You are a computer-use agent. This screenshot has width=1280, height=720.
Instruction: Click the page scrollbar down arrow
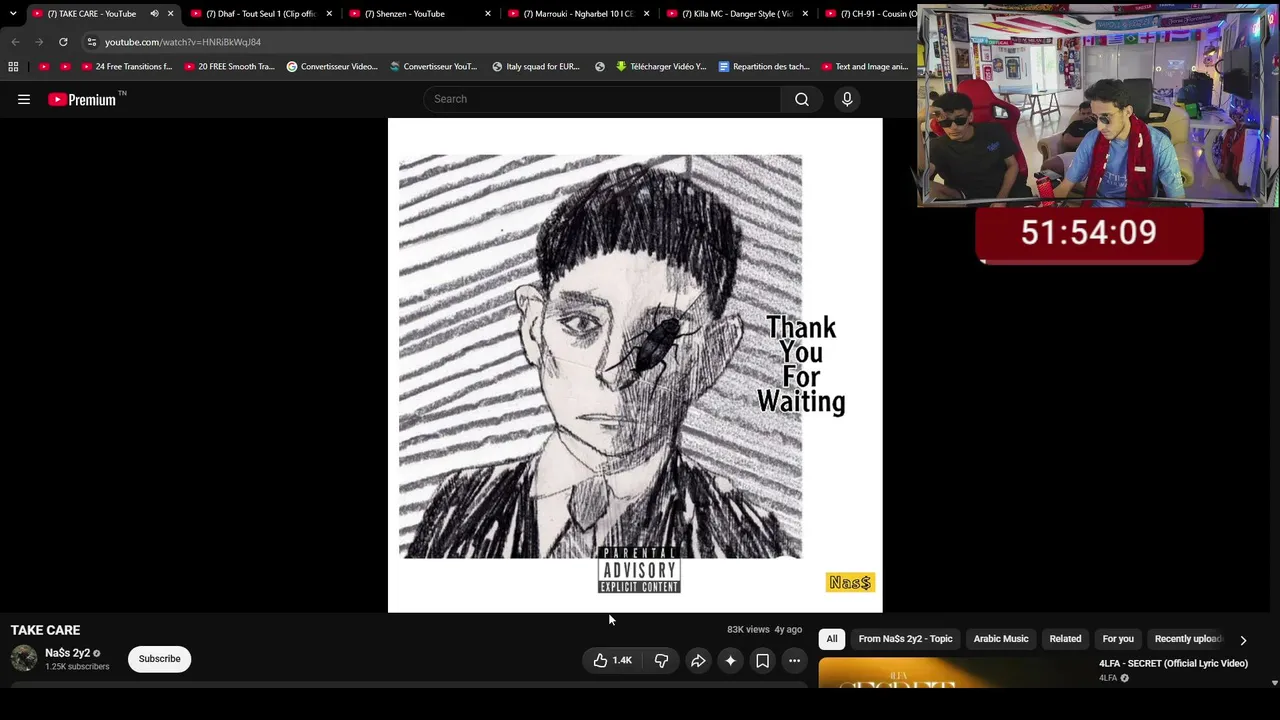point(1274,683)
